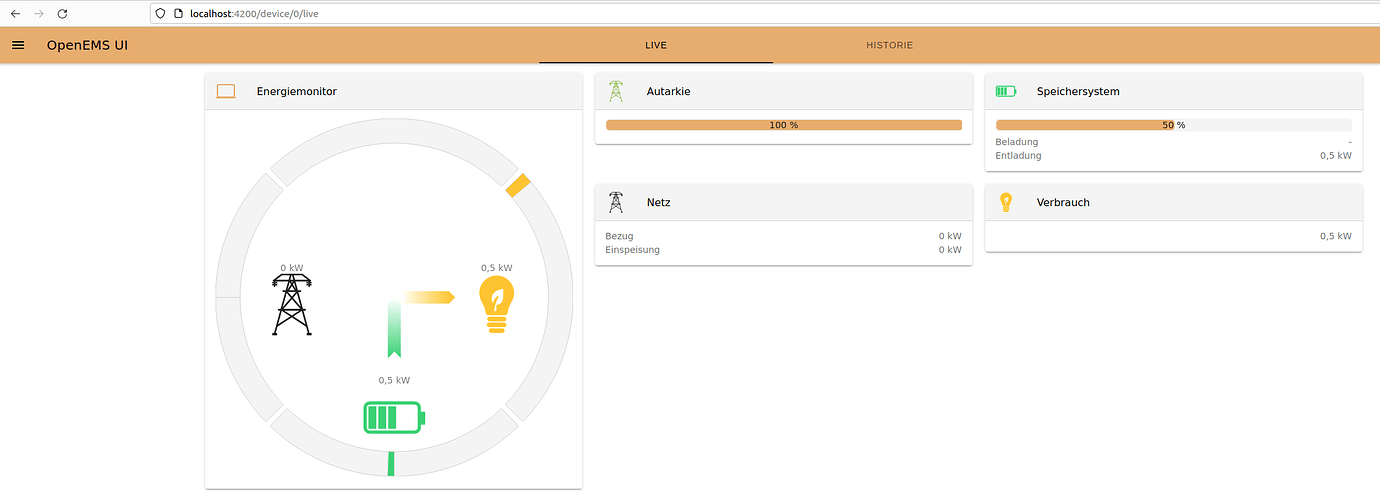Click the shield security icon in address bar
The height and width of the screenshot is (500, 1380).
(160, 14)
